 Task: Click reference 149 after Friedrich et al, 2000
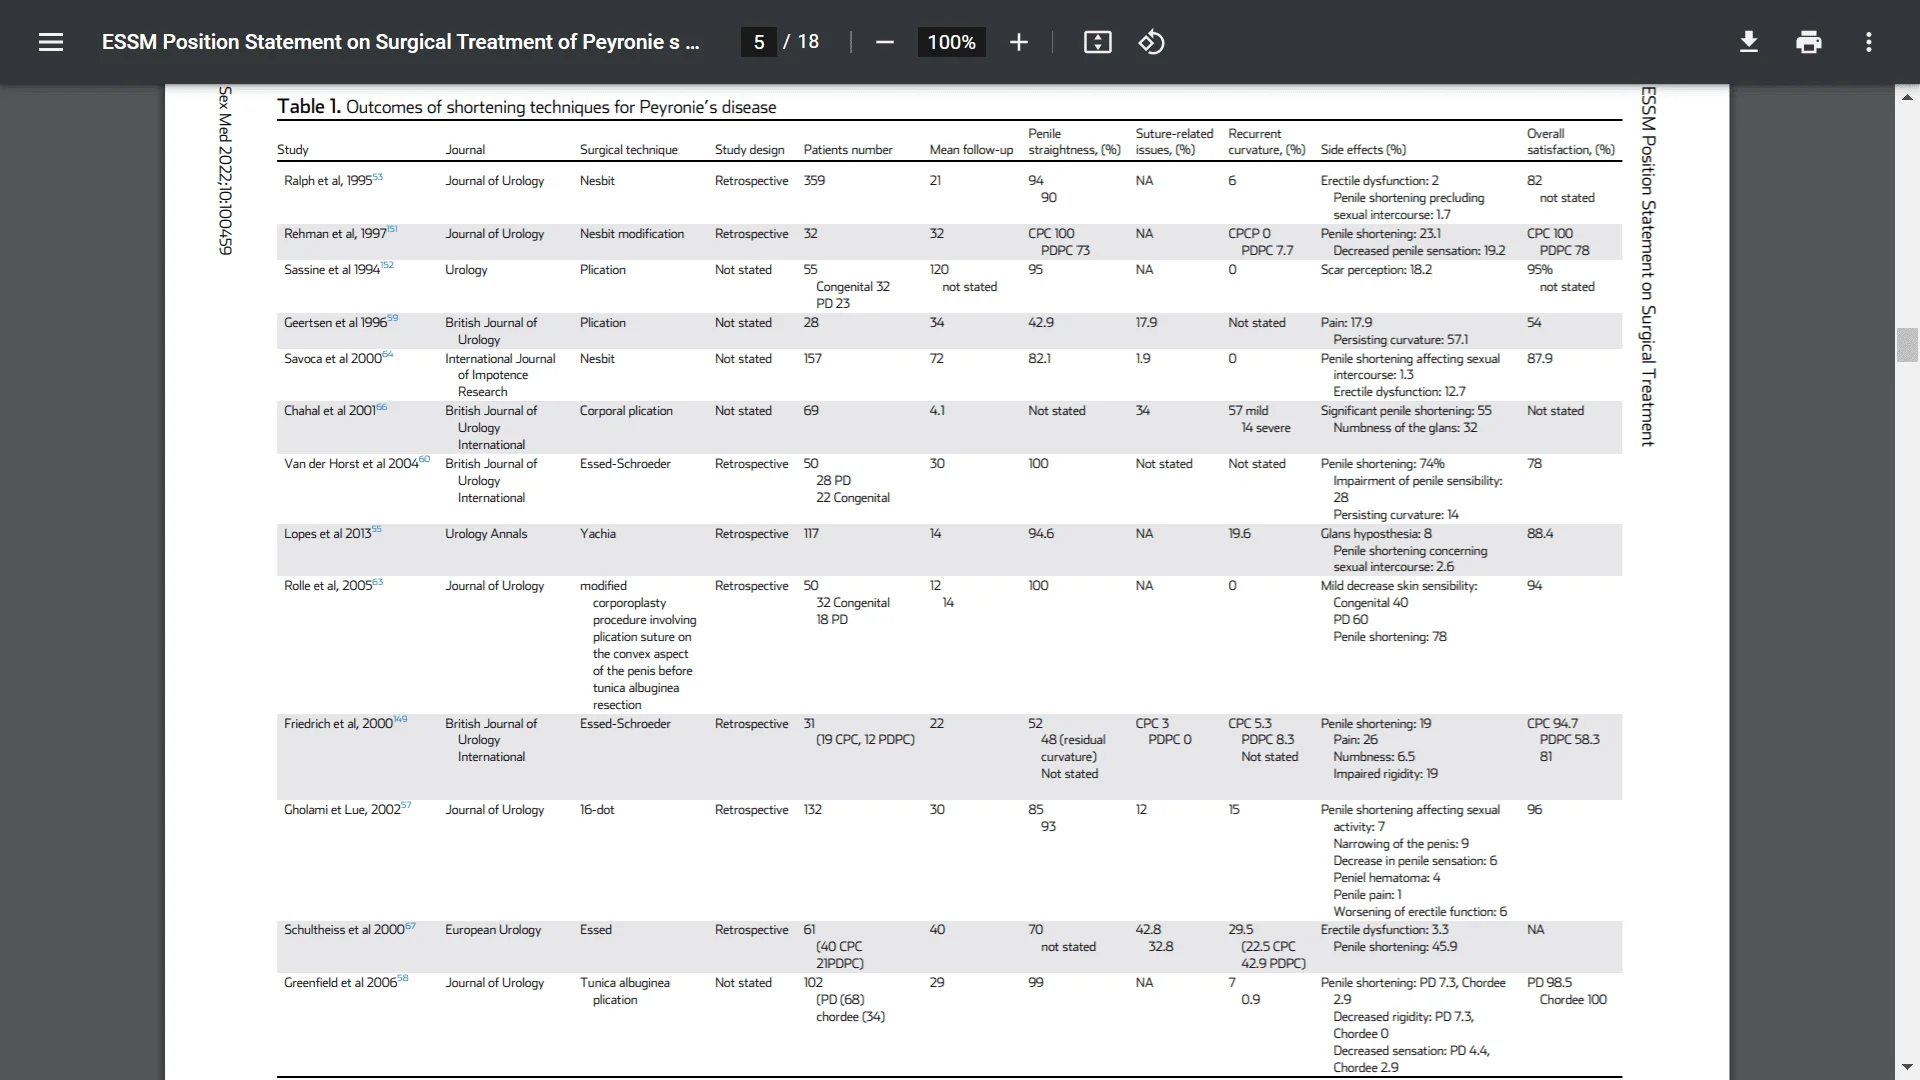pyautogui.click(x=401, y=719)
